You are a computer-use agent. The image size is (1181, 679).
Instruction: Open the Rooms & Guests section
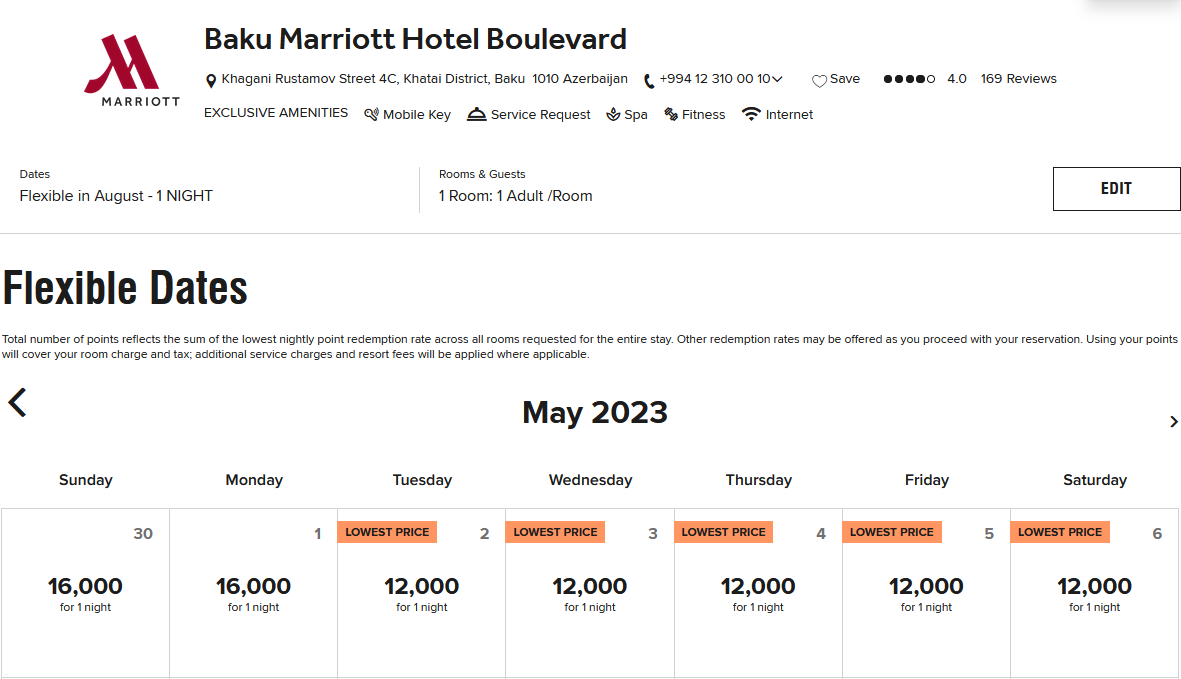[516, 196]
